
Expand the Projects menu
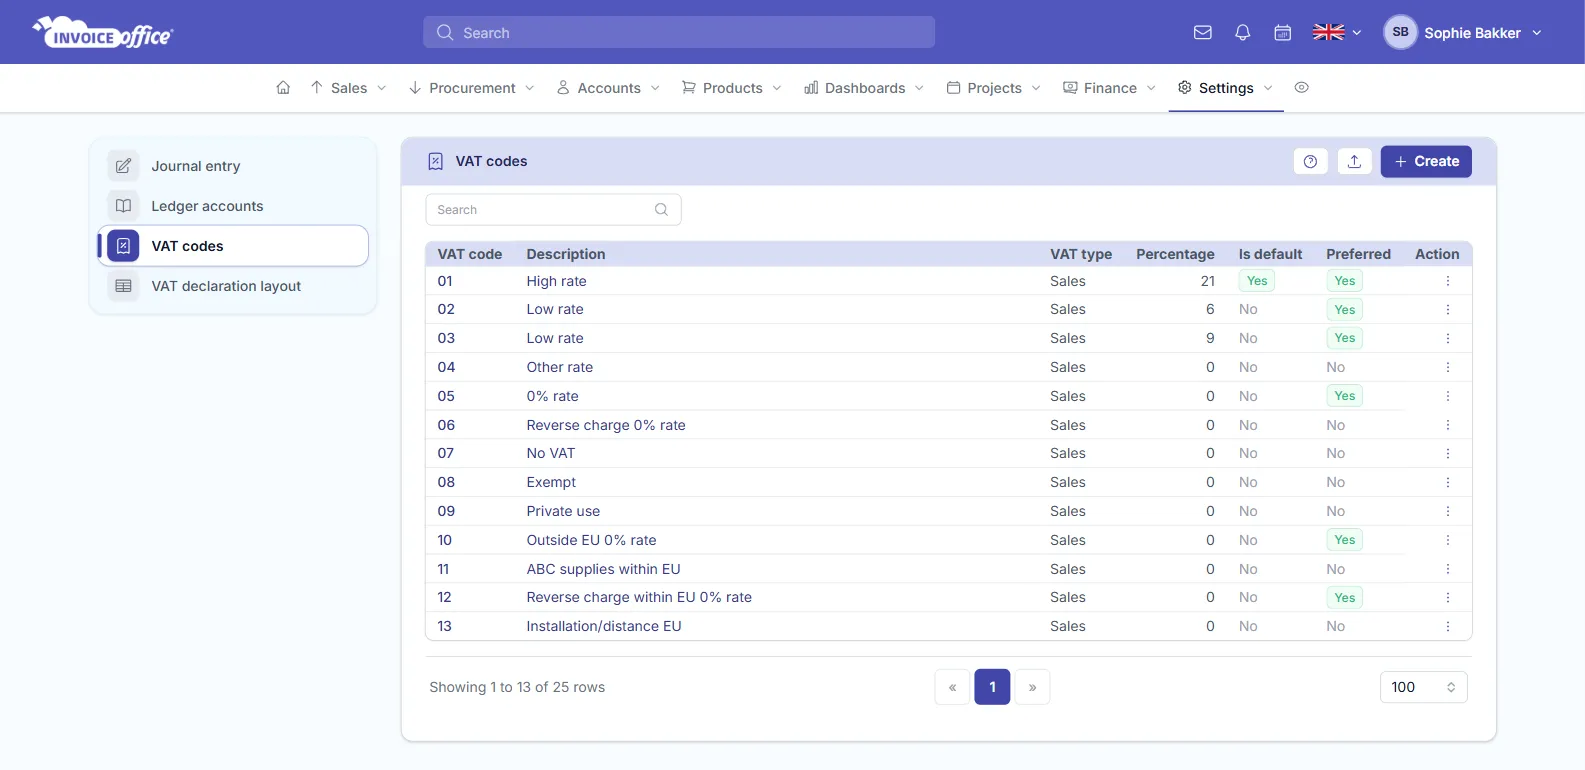click(x=994, y=88)
